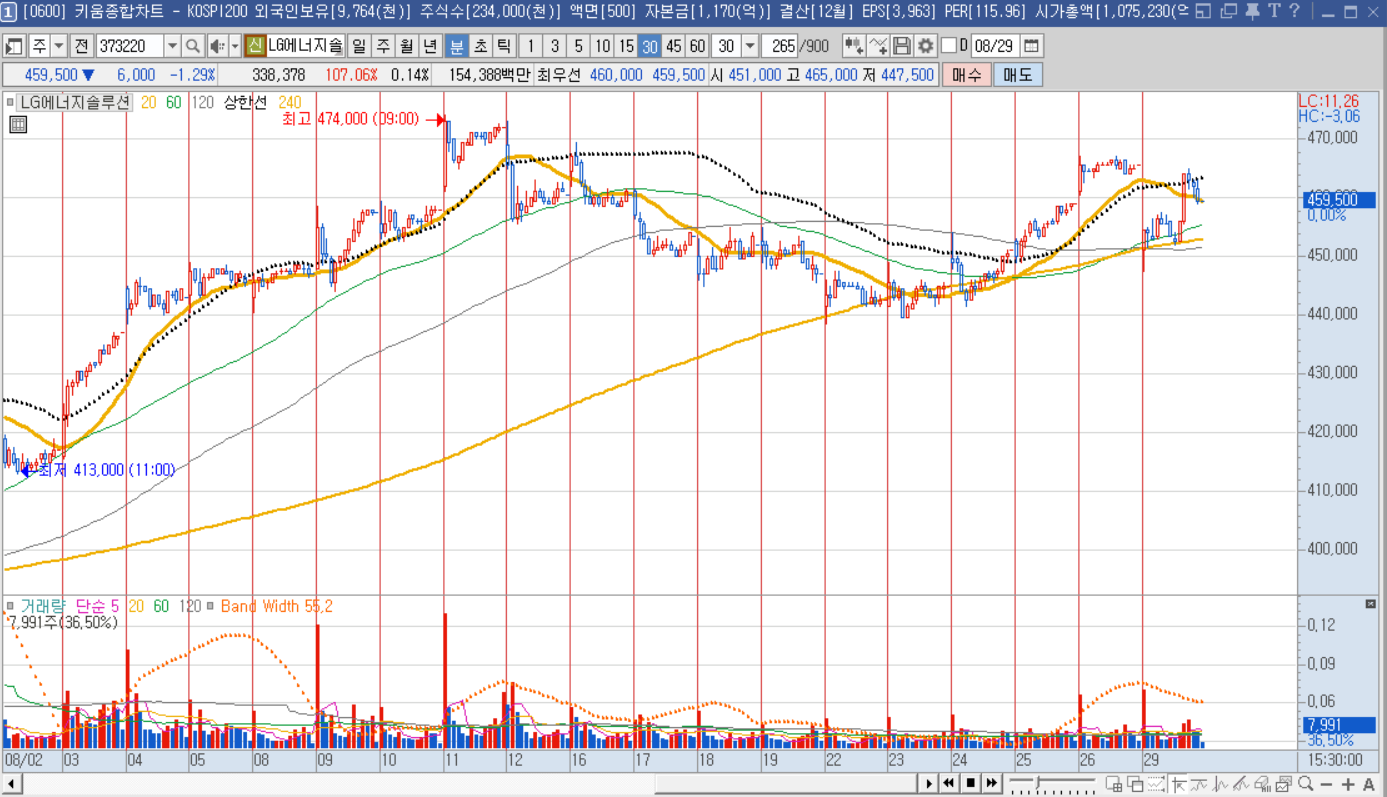Viewport: 1387px width, 797px height.
Task: Click the LG에너지솔루션 chart legend box toggle
Action: [11, 102]
